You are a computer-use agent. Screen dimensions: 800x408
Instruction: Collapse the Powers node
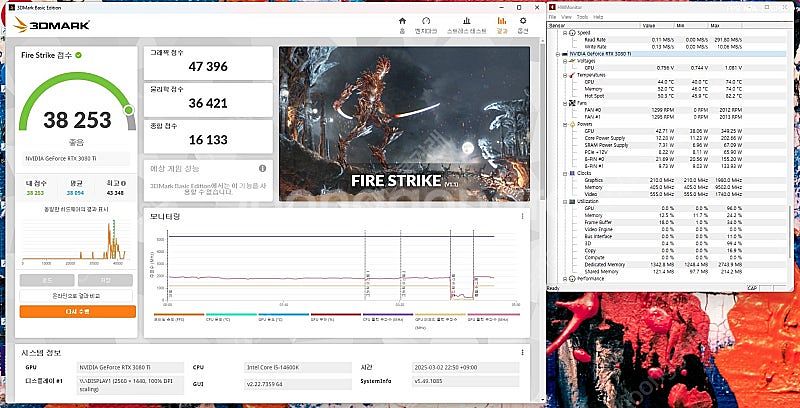point(565,124)
